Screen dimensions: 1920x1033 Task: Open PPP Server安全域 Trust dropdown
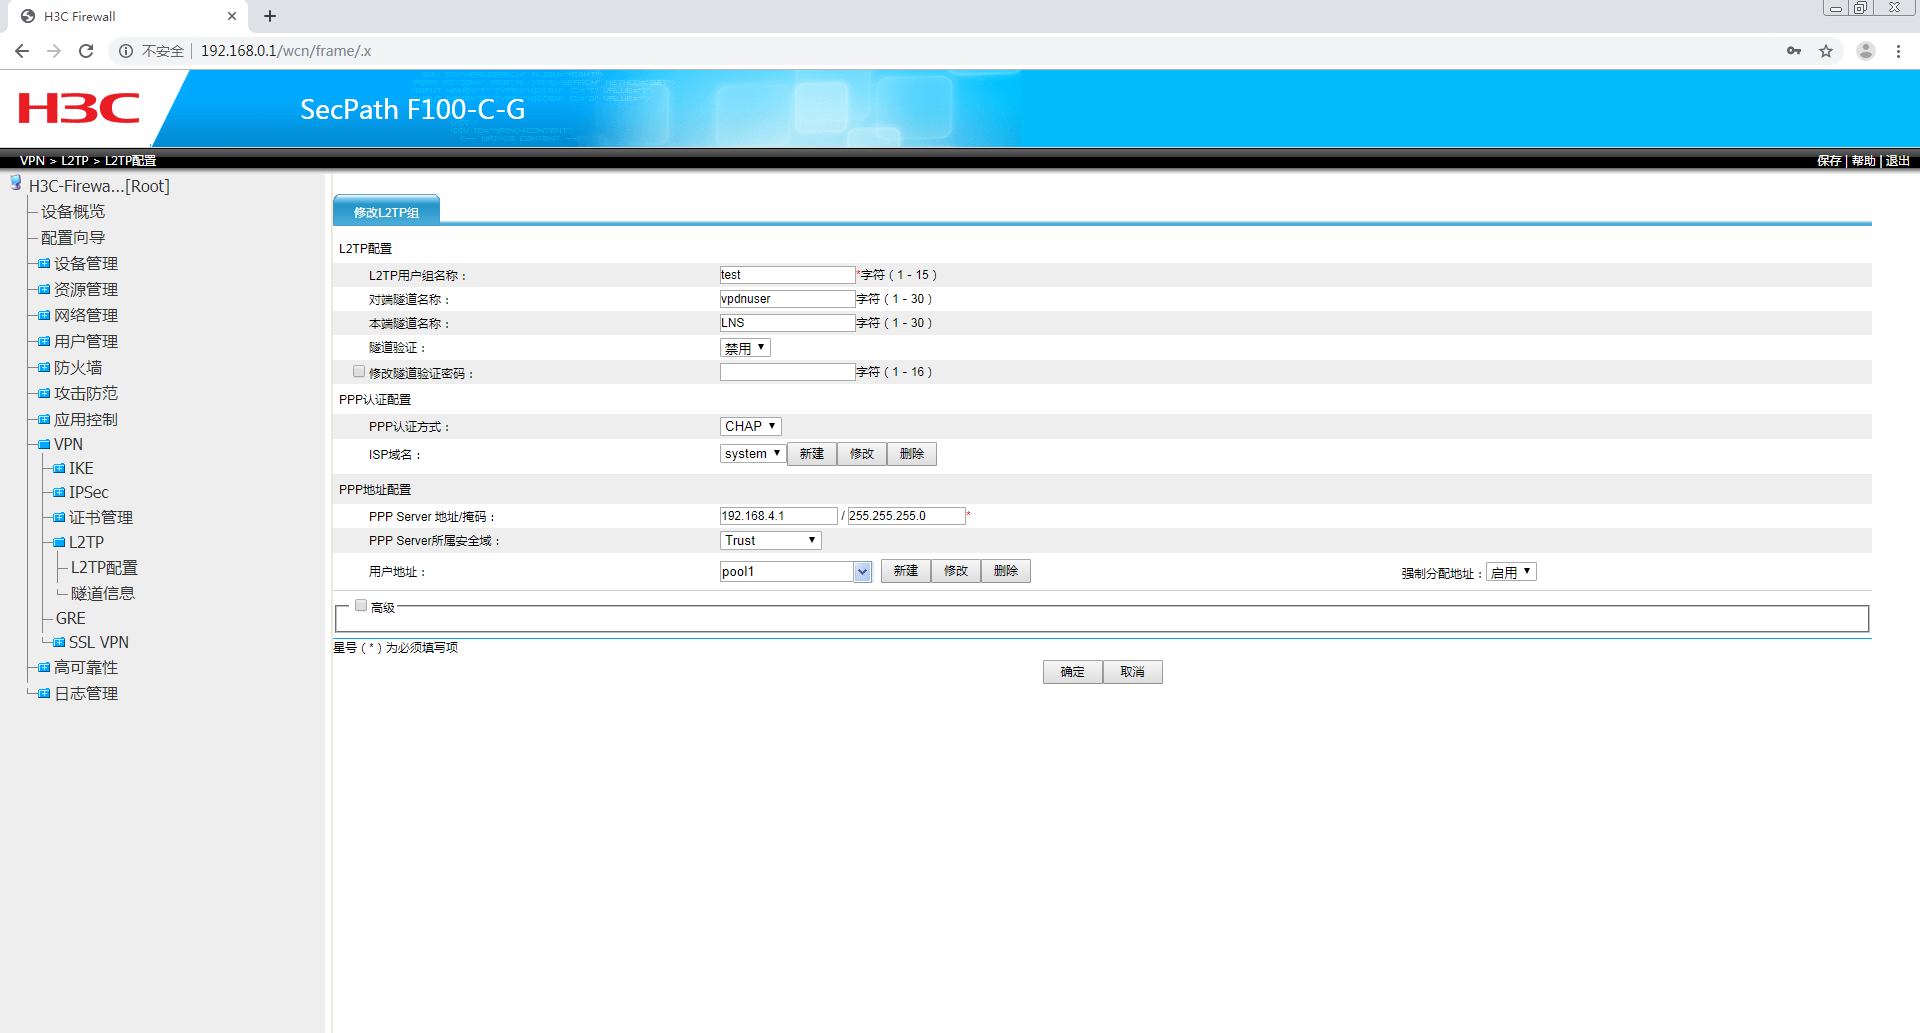pos(770,541)
